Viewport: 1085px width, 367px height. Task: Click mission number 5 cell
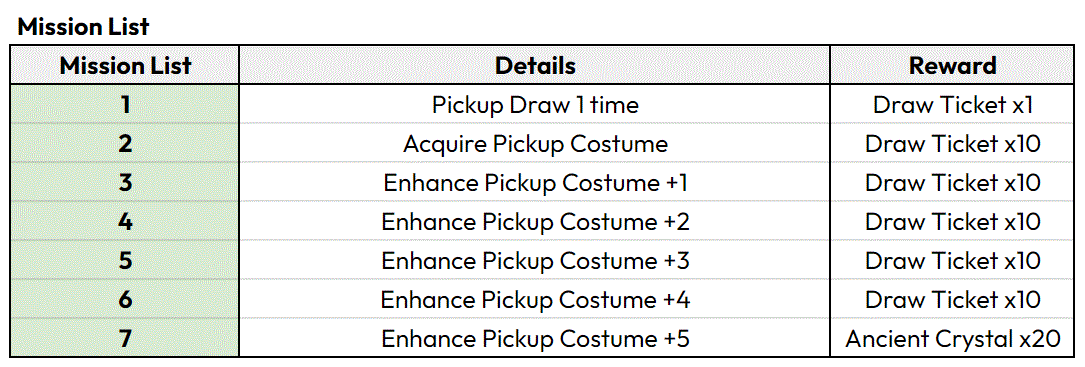125,260
